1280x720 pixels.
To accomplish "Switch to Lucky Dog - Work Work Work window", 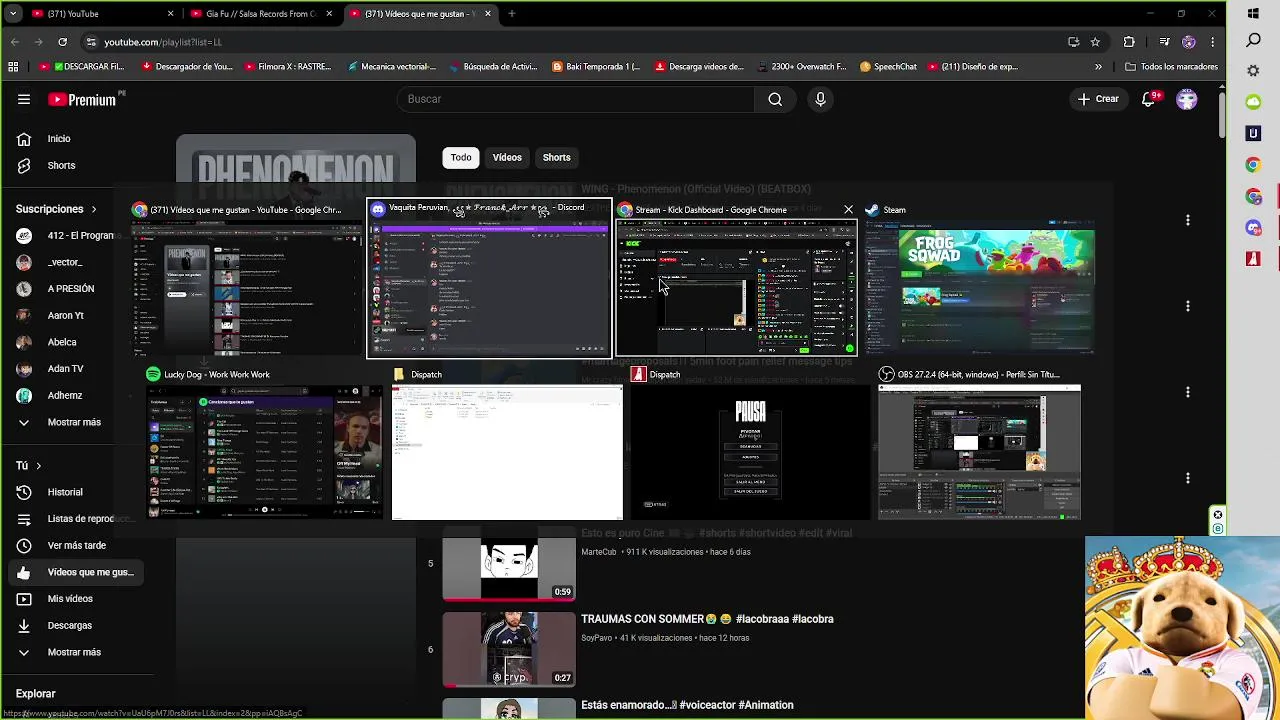I will pyautogui.click(x=264, y=444).
